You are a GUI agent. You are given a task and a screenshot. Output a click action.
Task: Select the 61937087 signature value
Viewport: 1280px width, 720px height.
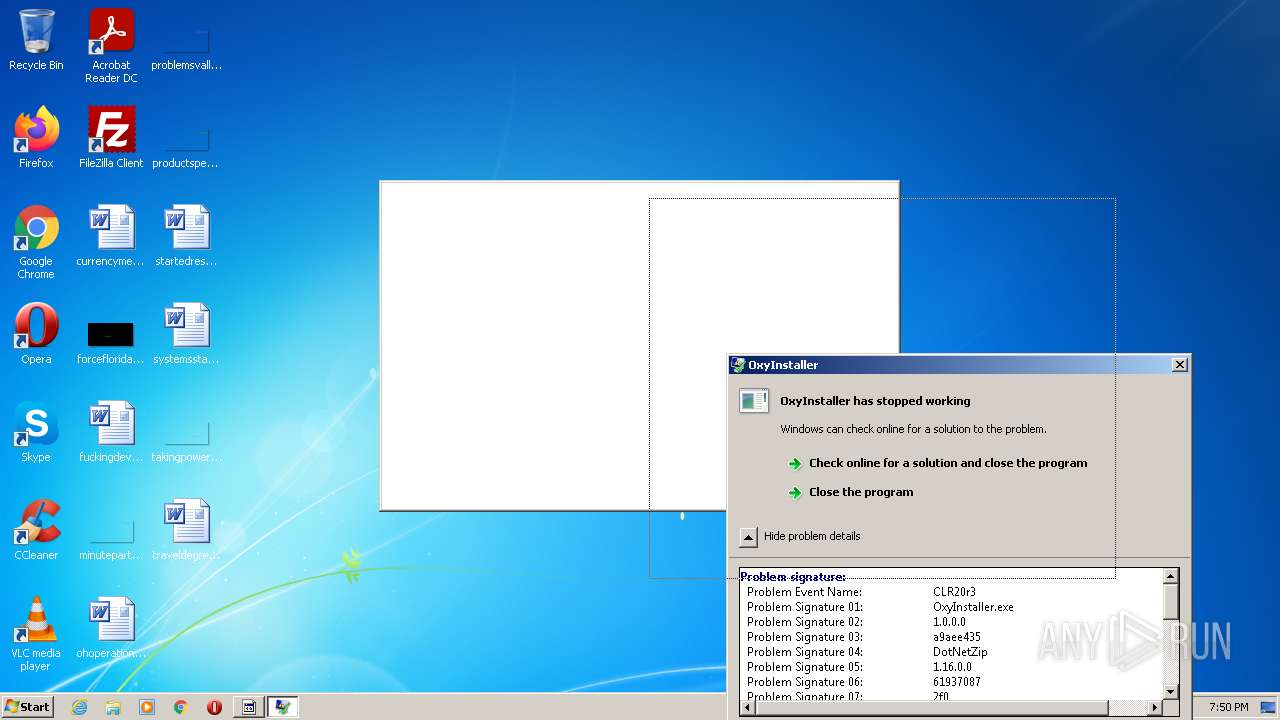pyautogui.click(x=957, y=682)
